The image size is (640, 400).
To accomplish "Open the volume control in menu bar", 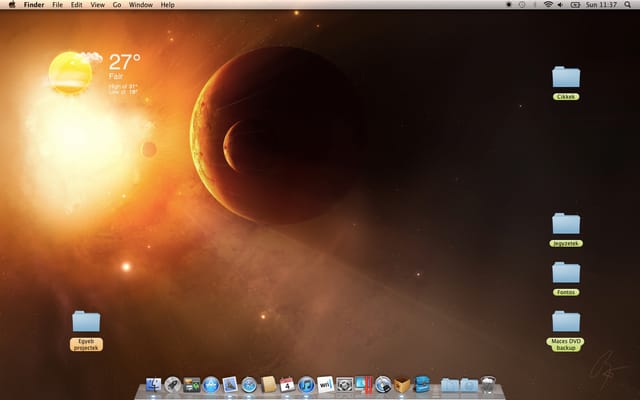I will coord(560,5).
